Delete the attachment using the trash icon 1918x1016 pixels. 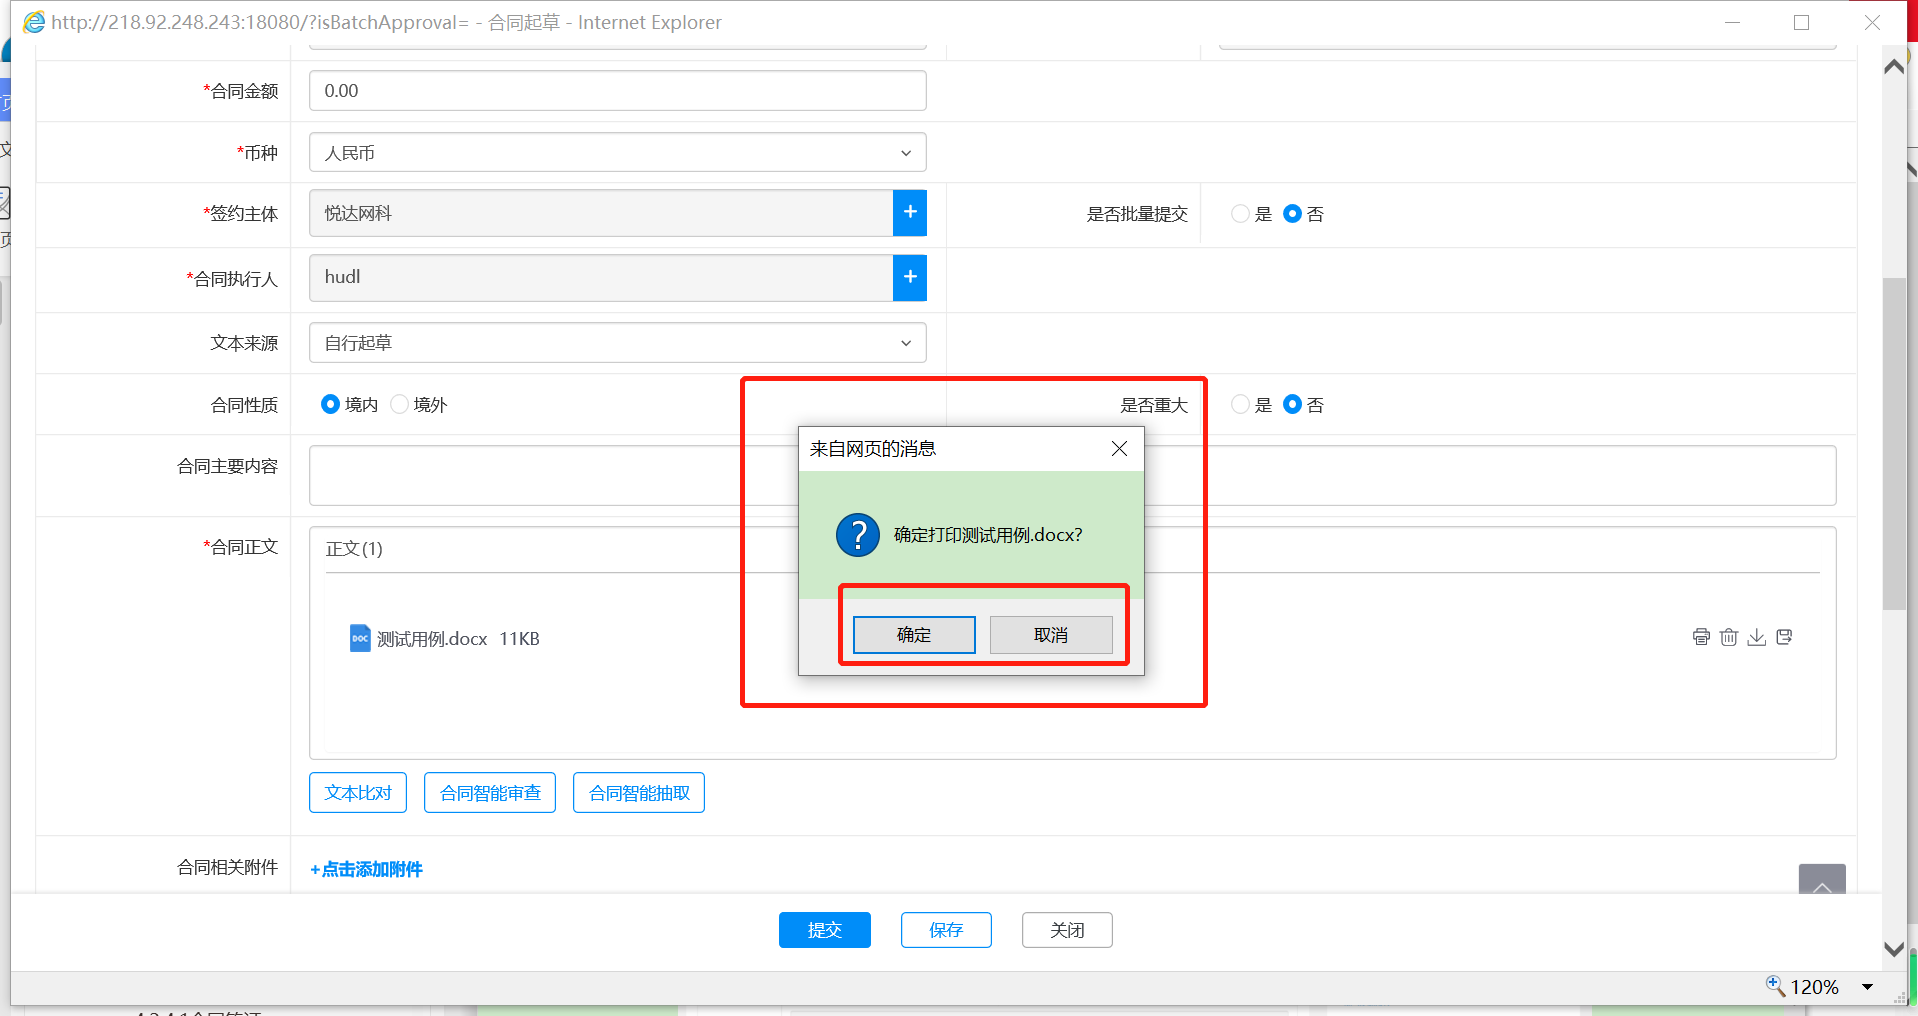1729,637
